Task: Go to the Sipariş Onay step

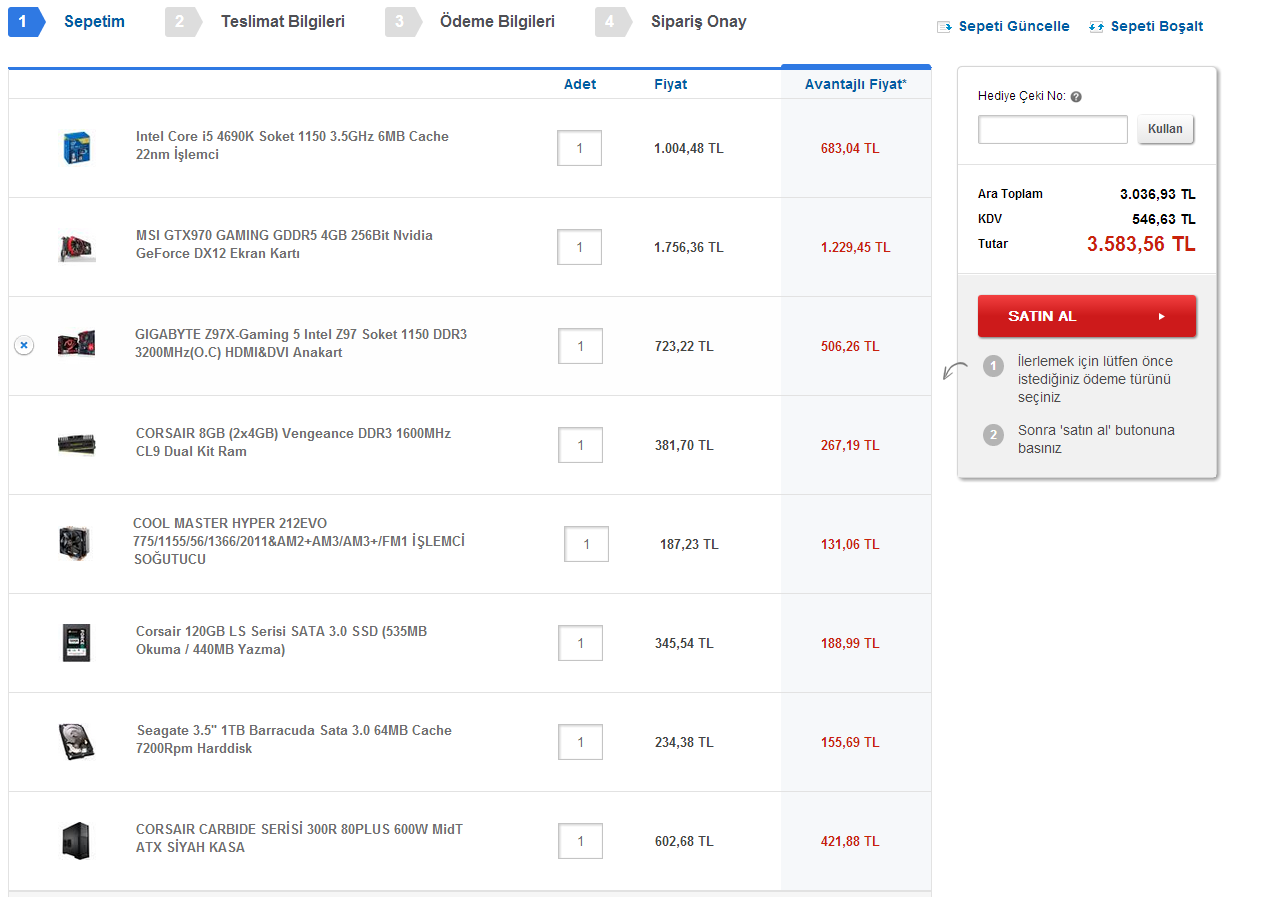Action: tap(698, 20)
